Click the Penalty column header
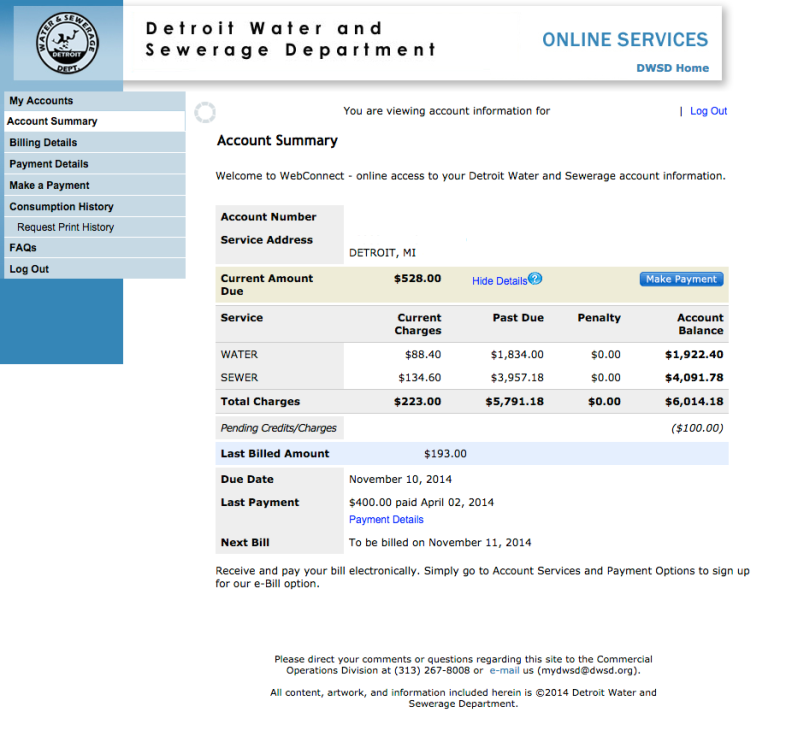This screenshot has height=730, width=786. point(599,318)
